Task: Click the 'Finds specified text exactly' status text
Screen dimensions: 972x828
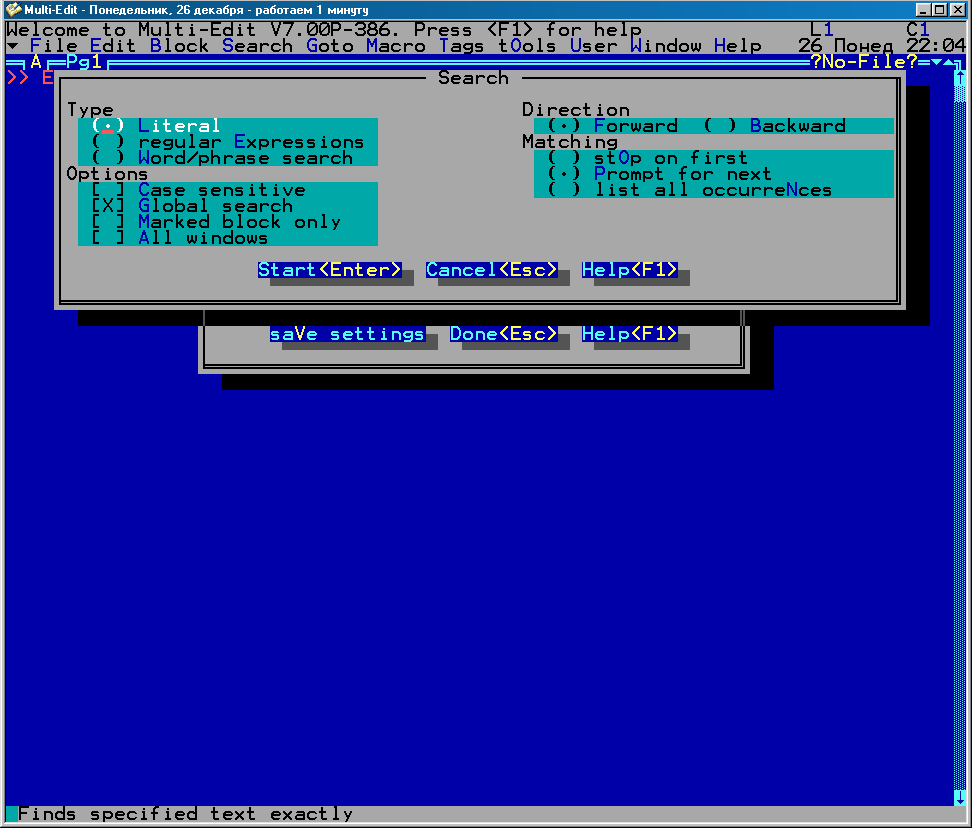Action: point(185,814)
